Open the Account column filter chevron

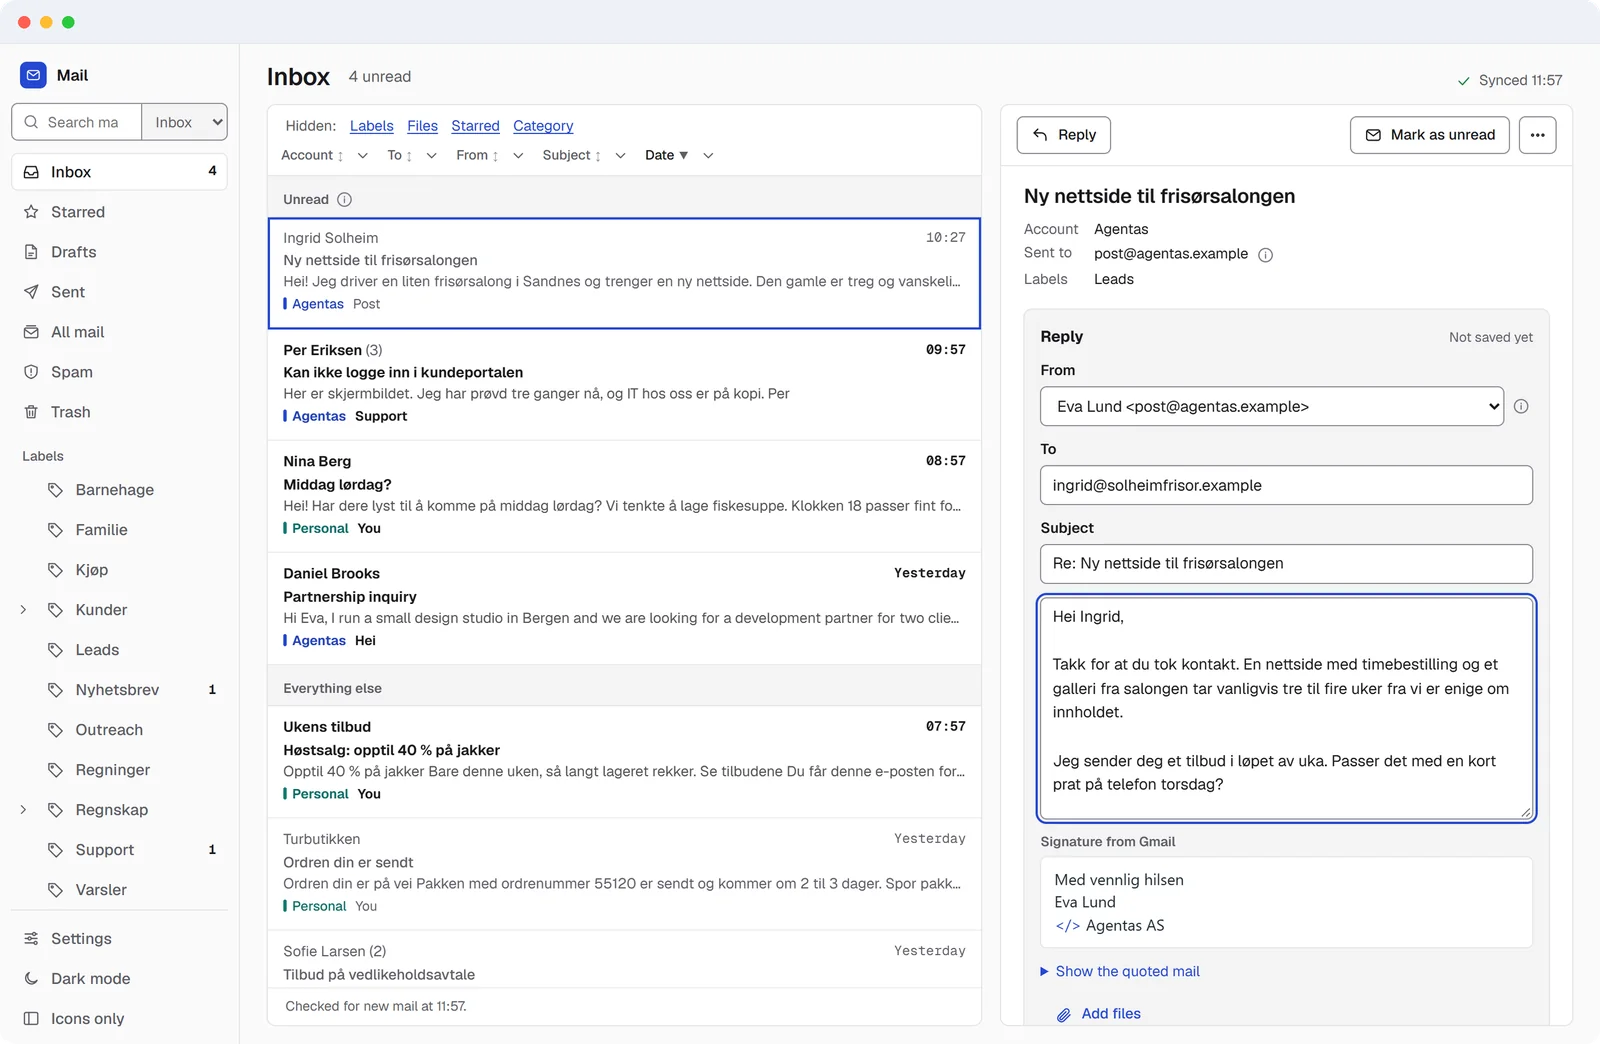click(x=363, y=155)
